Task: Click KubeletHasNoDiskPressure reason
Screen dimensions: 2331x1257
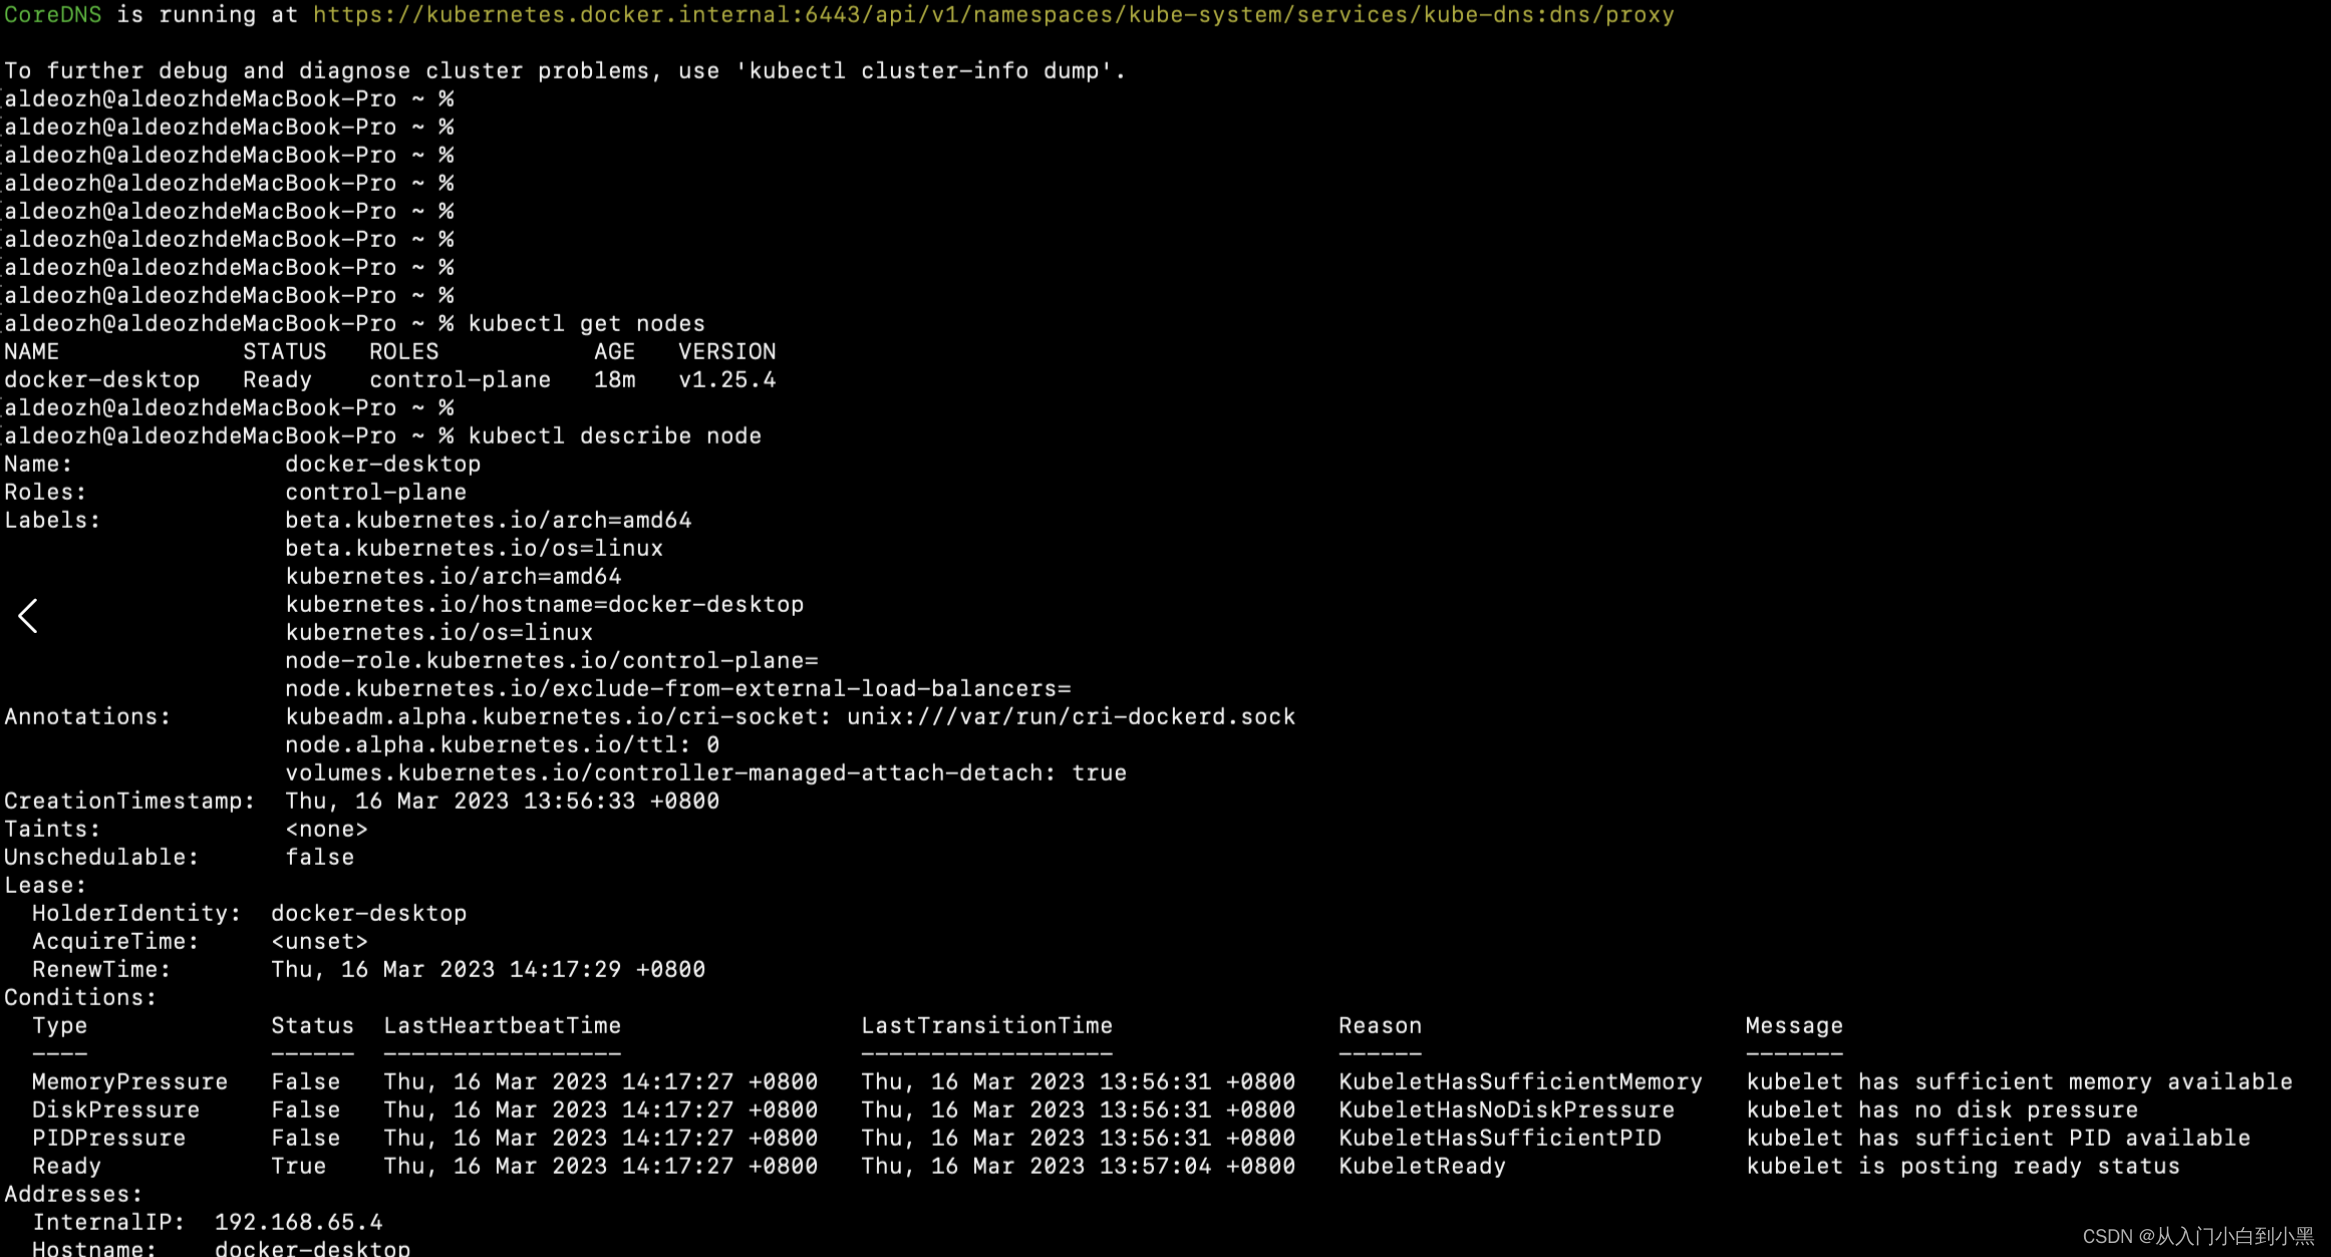Action: [x=1506, y=1110]
